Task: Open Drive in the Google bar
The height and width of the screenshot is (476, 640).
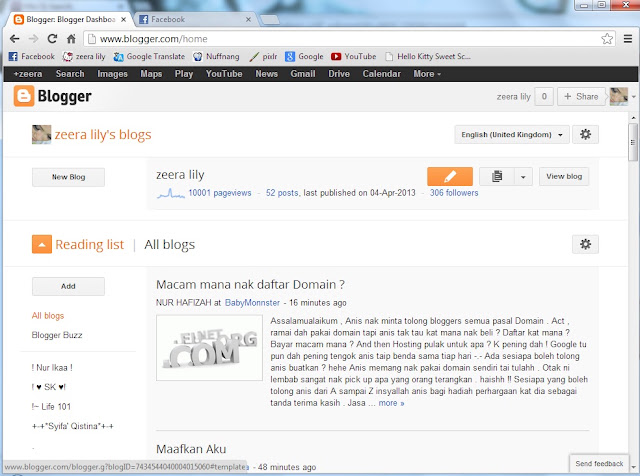Action: point(339,74)
